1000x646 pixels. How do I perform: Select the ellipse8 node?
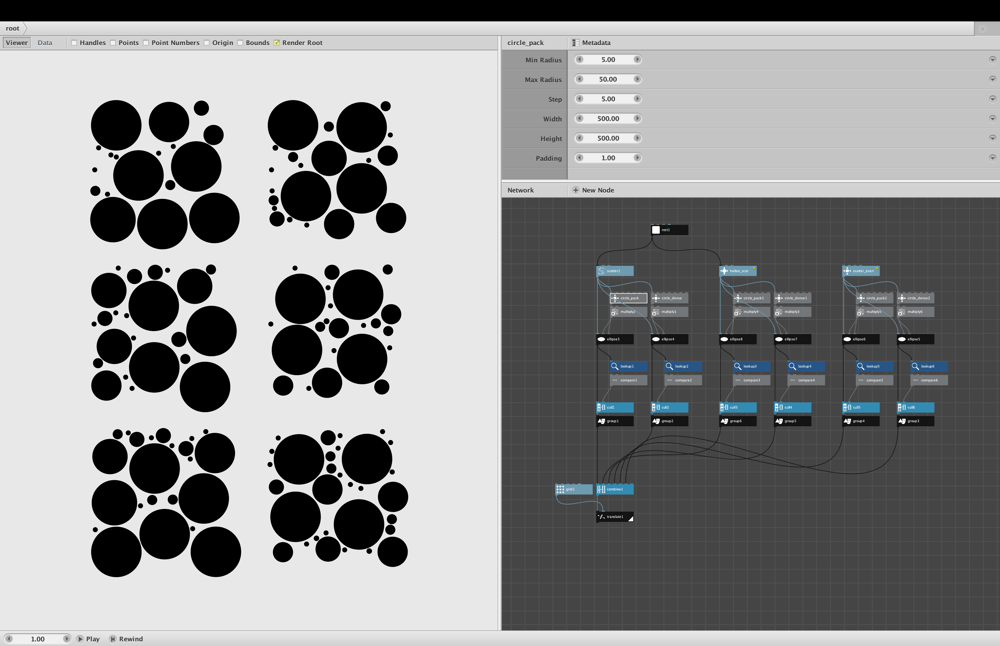tap(738, 339)
